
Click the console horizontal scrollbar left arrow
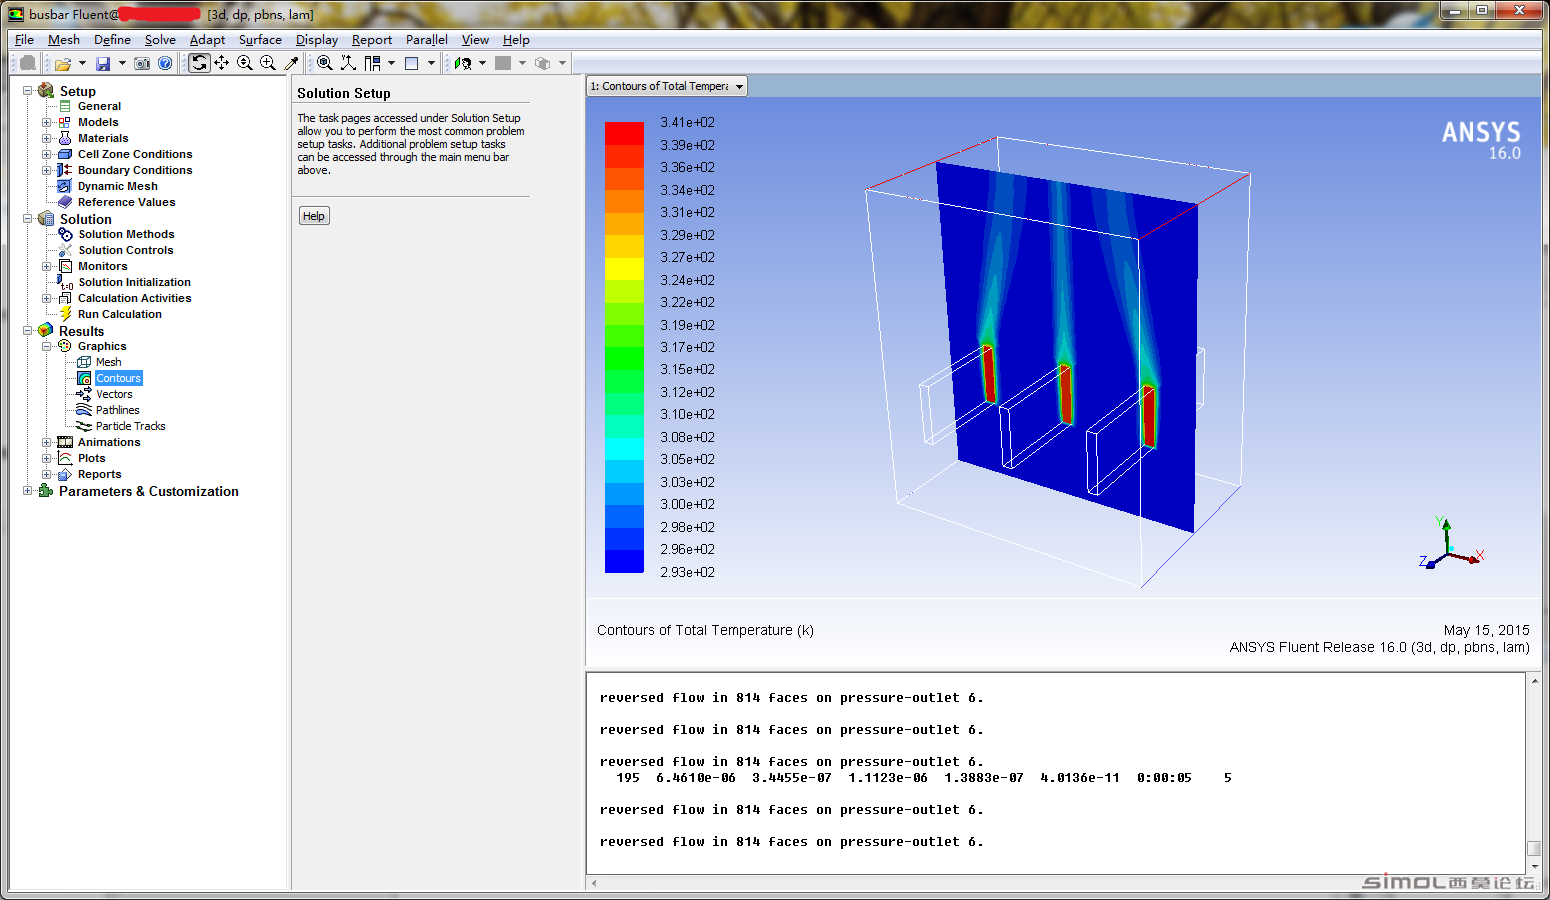594,883
